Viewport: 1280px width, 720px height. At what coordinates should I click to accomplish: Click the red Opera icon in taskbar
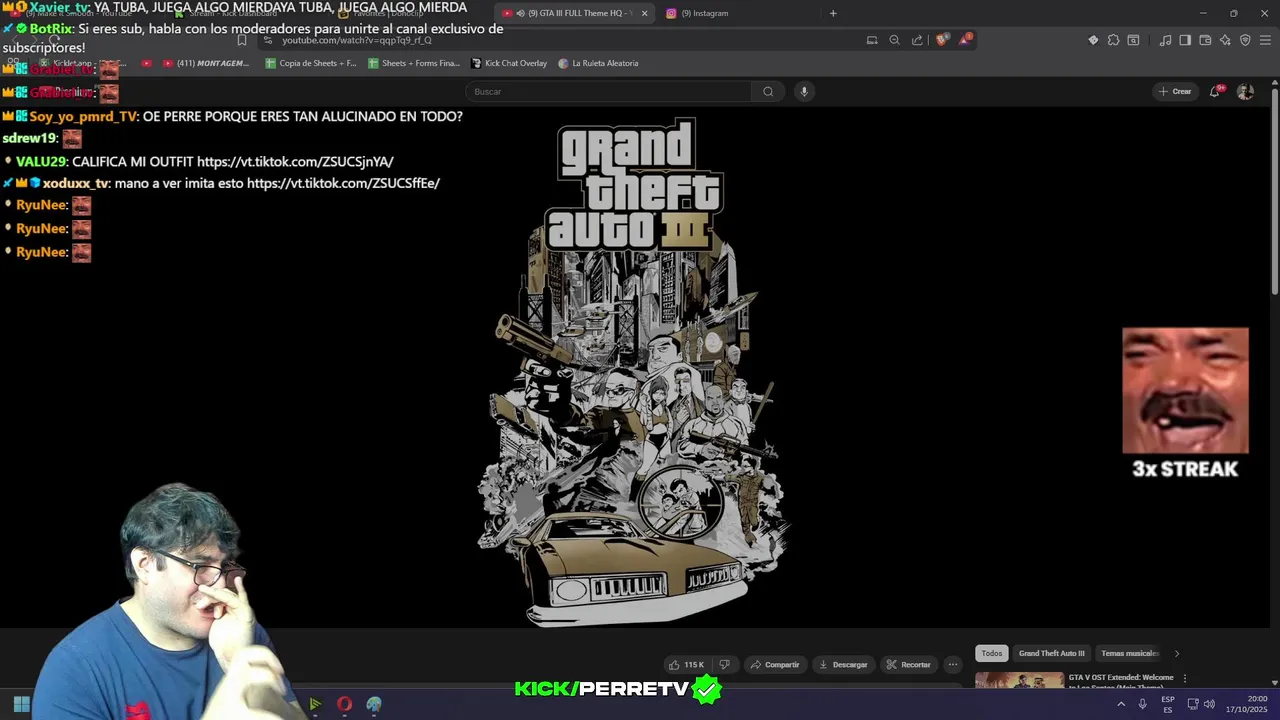[344, 704]
